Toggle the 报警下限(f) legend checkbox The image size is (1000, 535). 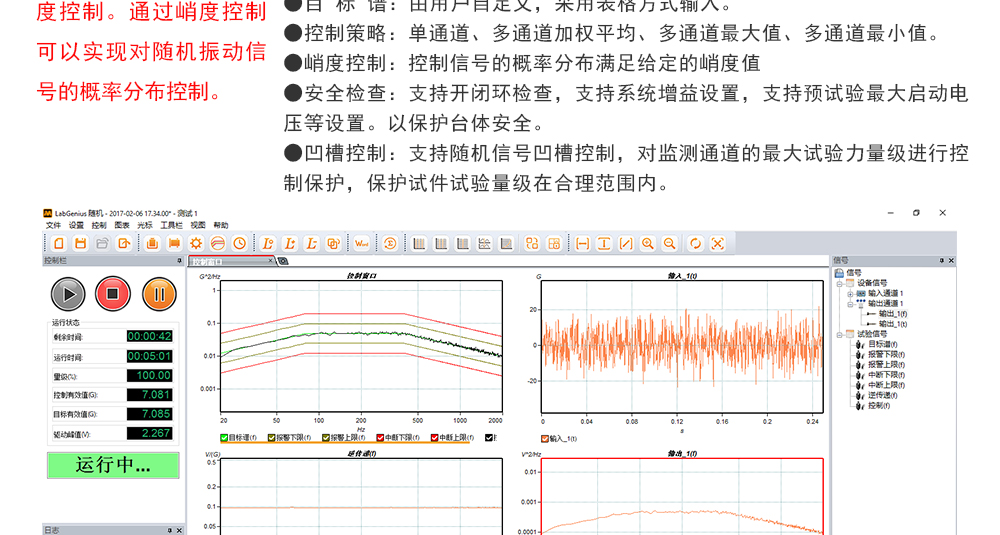coord(271,438)
